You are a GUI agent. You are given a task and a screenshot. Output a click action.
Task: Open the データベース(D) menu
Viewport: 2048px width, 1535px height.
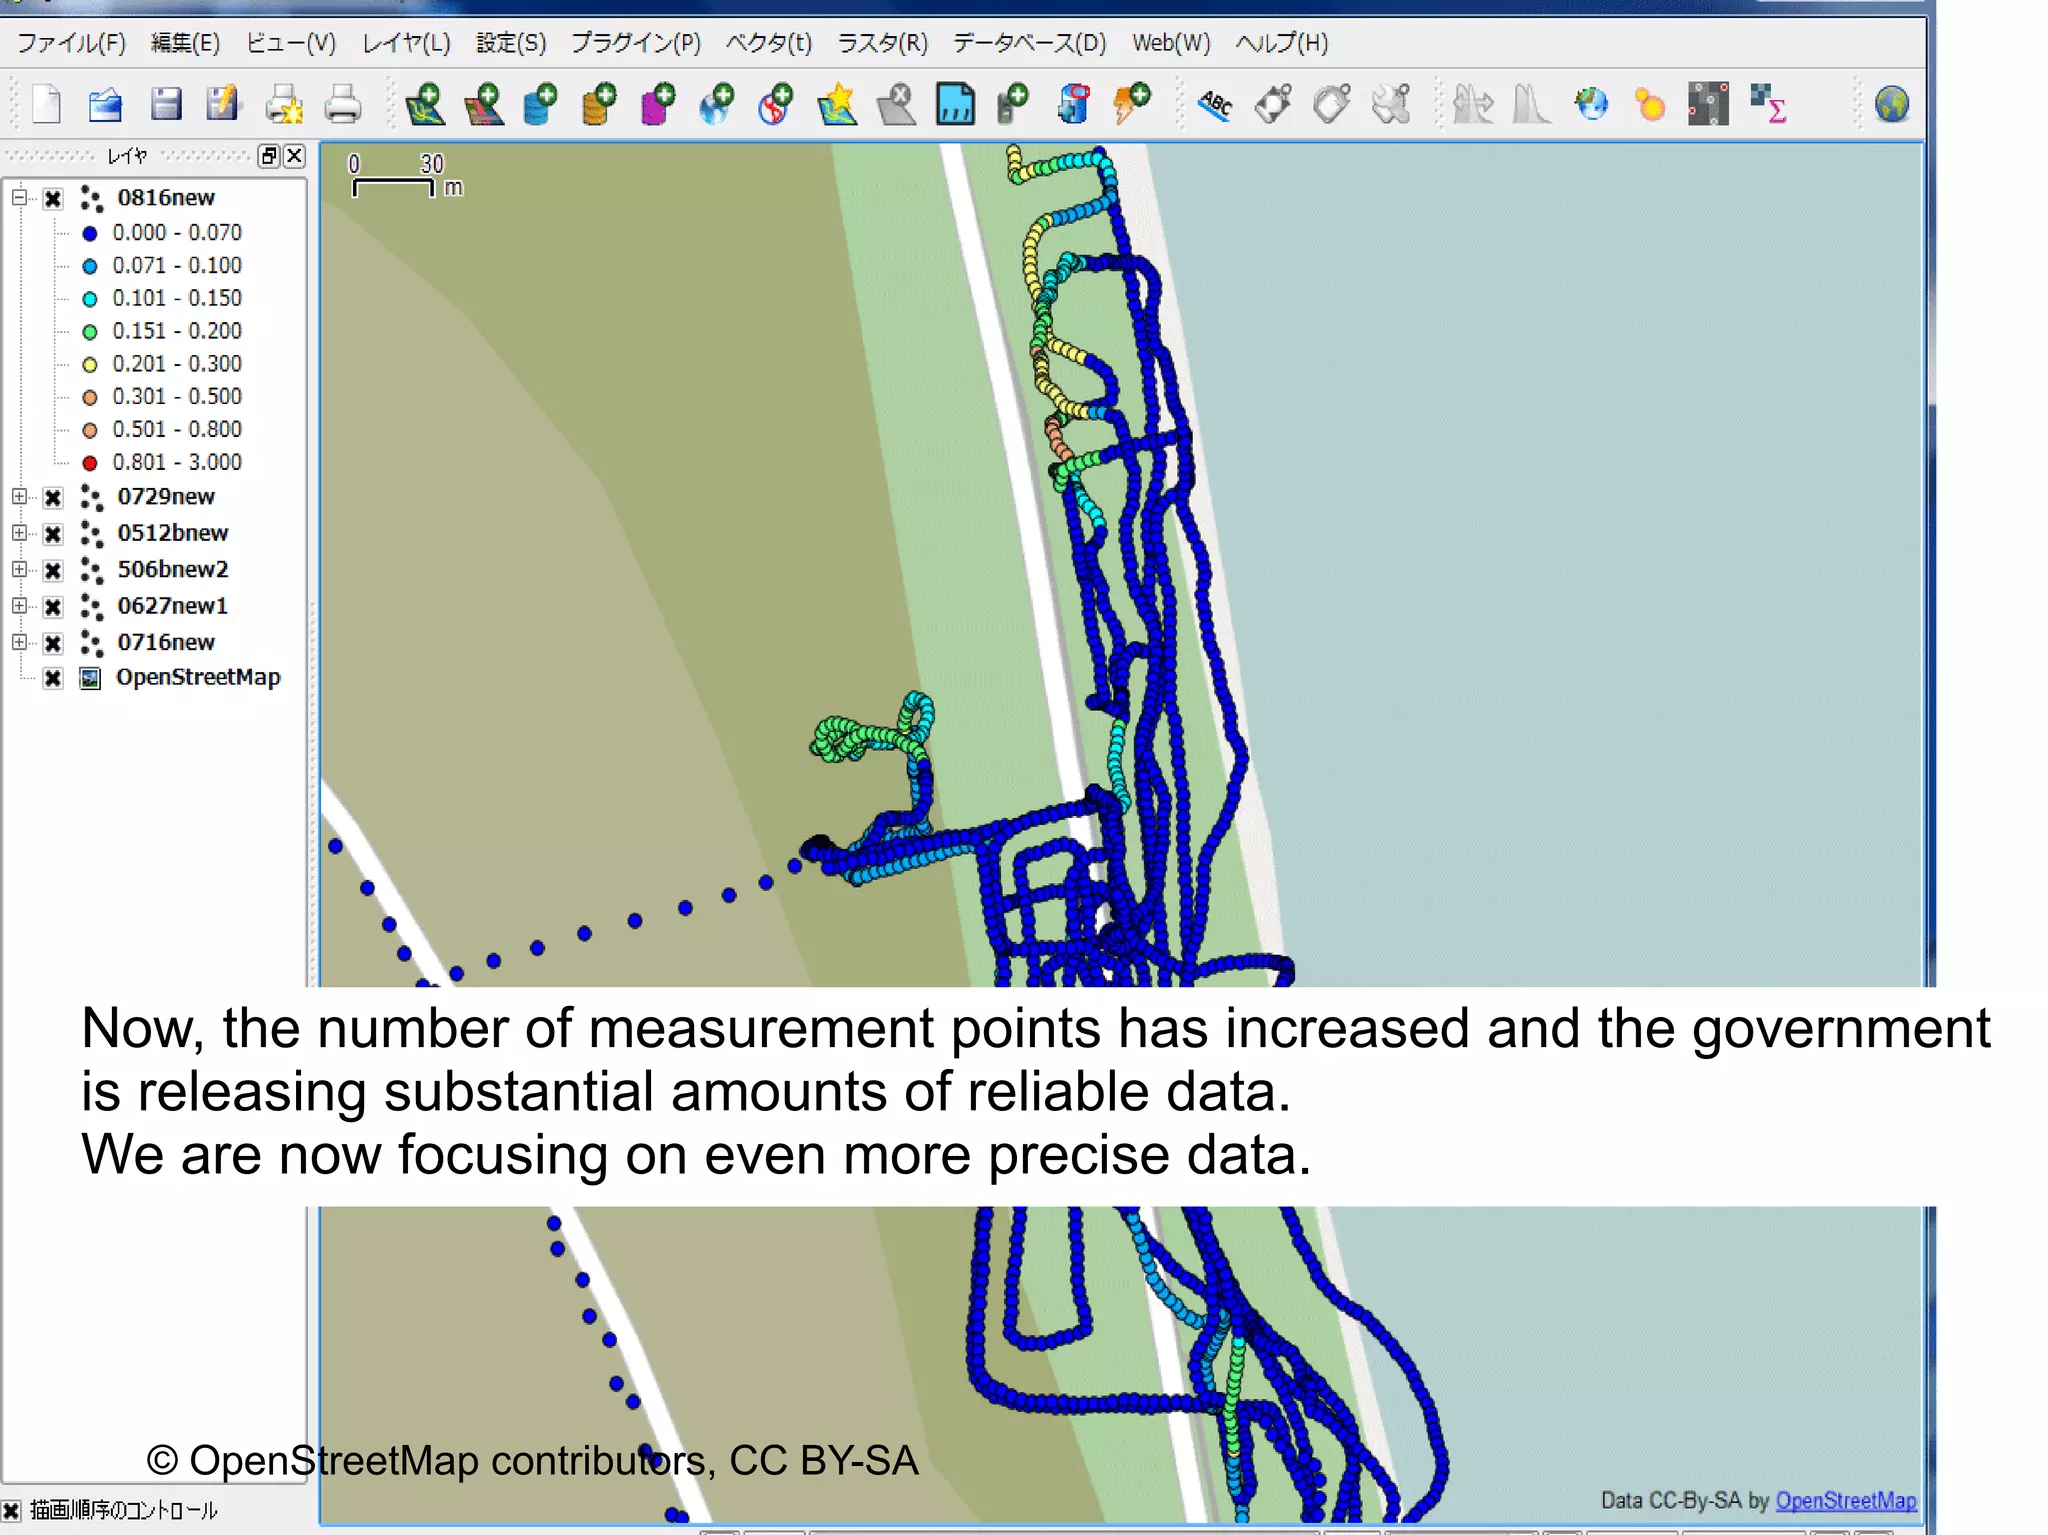[x=1029, y=43]
